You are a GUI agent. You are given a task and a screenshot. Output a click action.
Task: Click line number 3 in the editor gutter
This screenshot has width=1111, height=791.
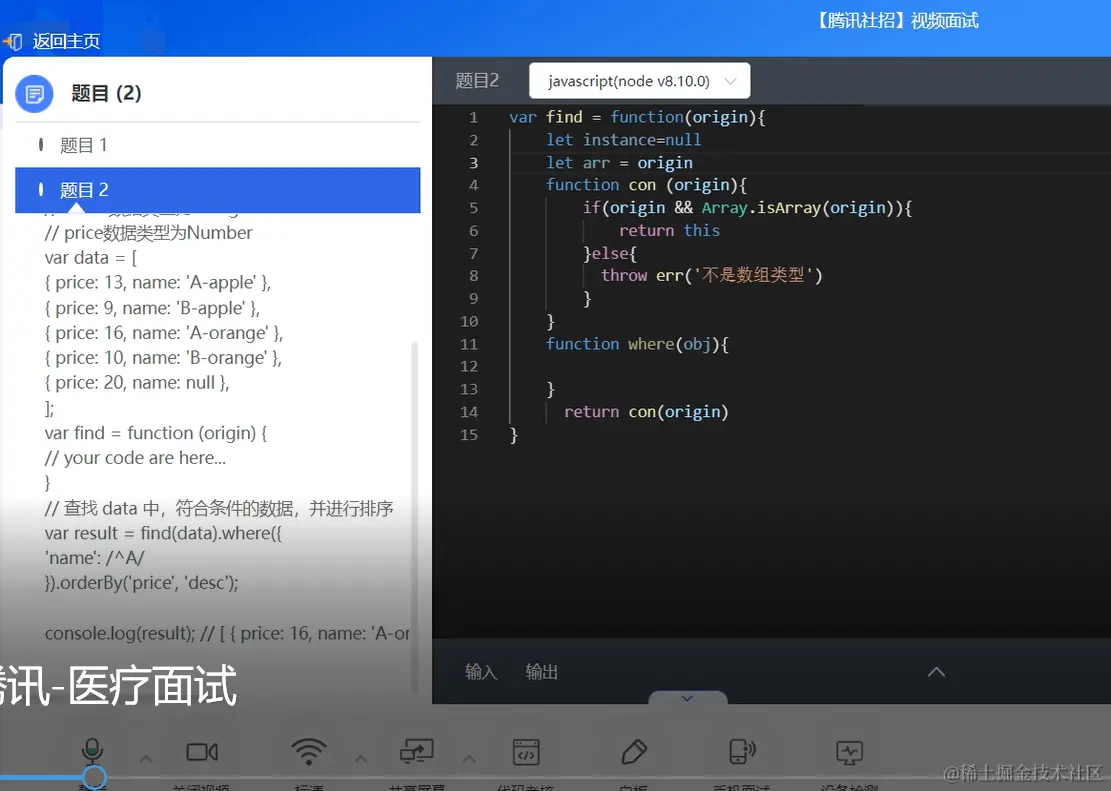(473, 162)
